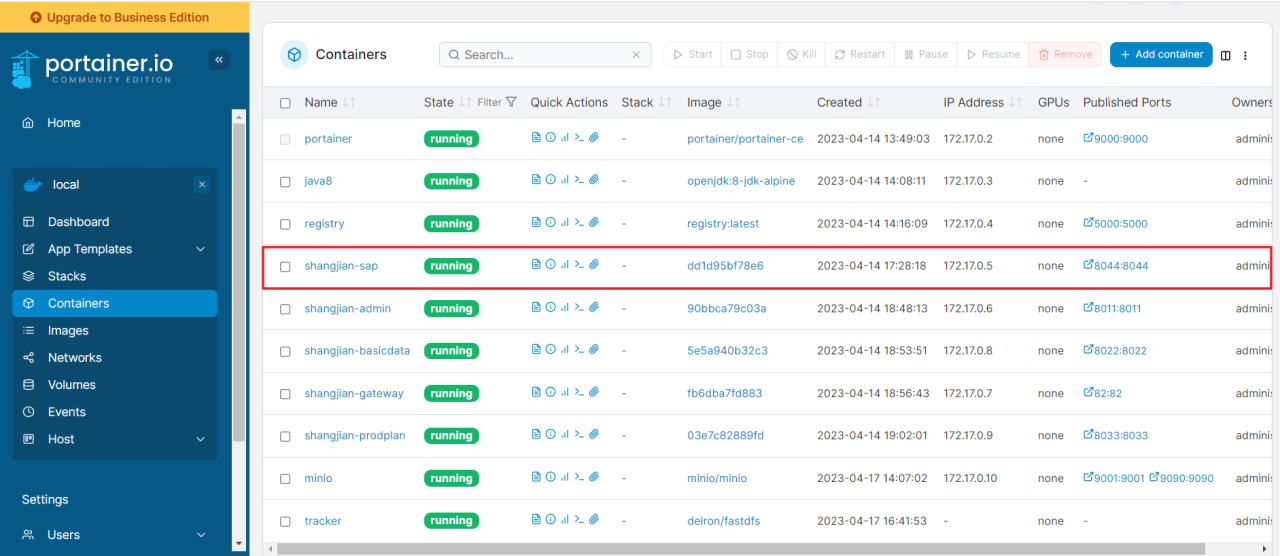
Task: Collapse the sidebar with double-chevron icon
Action: (219, 60)
